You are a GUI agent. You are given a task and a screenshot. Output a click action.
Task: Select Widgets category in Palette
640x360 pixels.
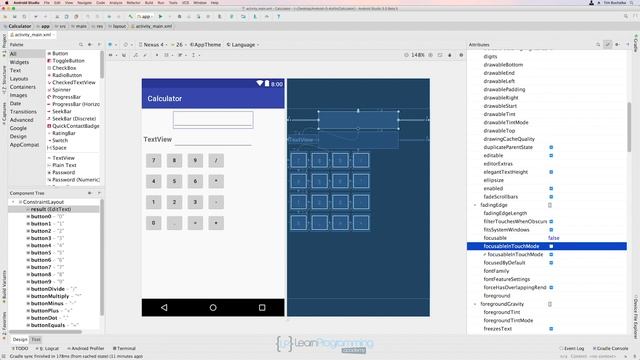pos(19,62)
